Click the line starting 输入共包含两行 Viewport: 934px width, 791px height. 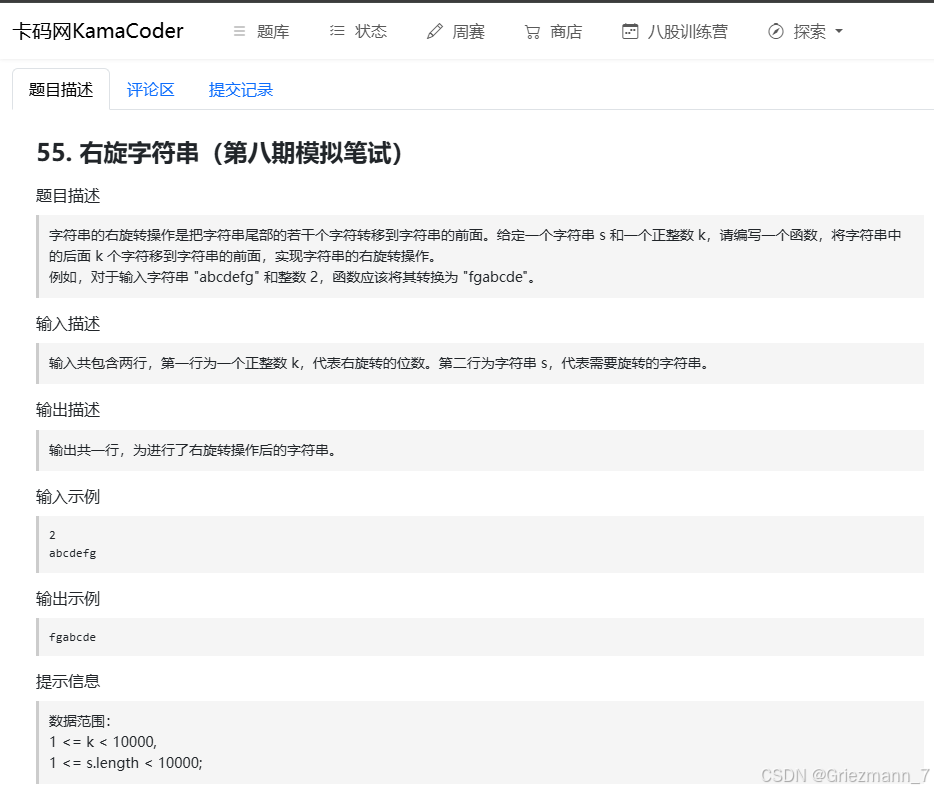click(379, 363)
